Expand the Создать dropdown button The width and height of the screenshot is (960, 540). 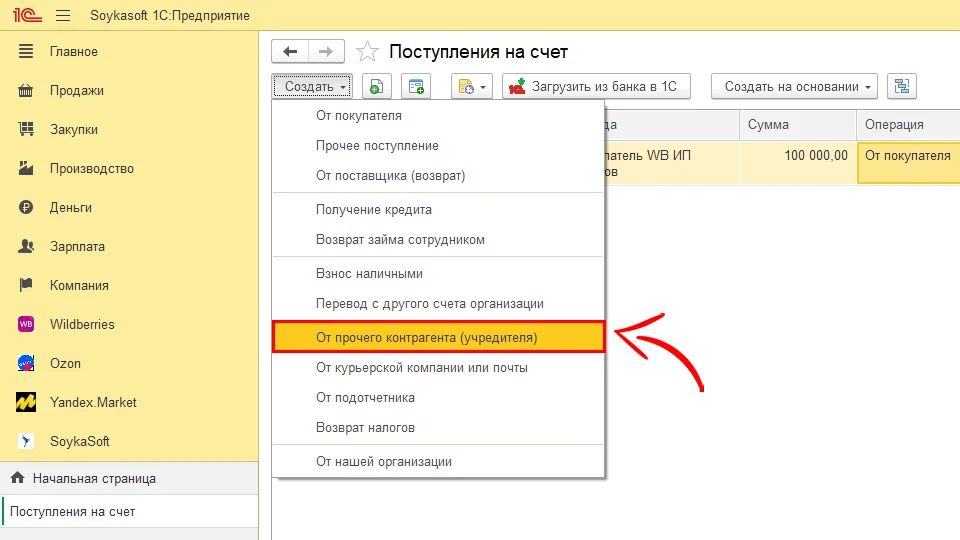[x=313, y=87]
